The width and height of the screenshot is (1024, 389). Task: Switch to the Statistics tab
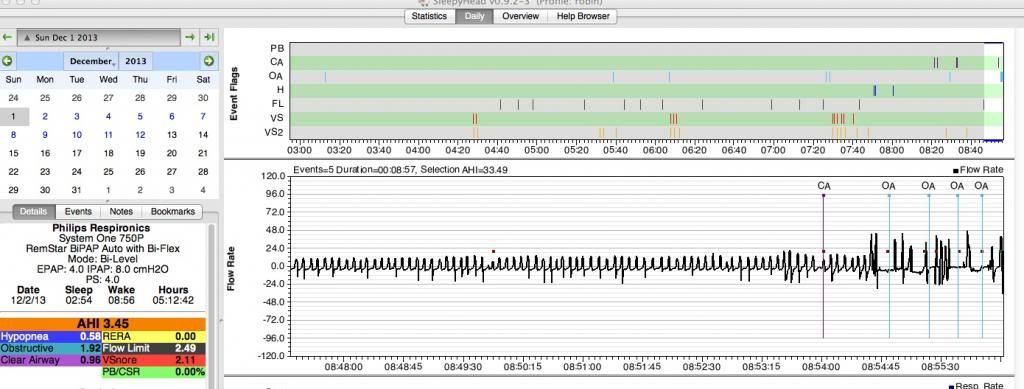pyautogui.click(x=429, y=16)
